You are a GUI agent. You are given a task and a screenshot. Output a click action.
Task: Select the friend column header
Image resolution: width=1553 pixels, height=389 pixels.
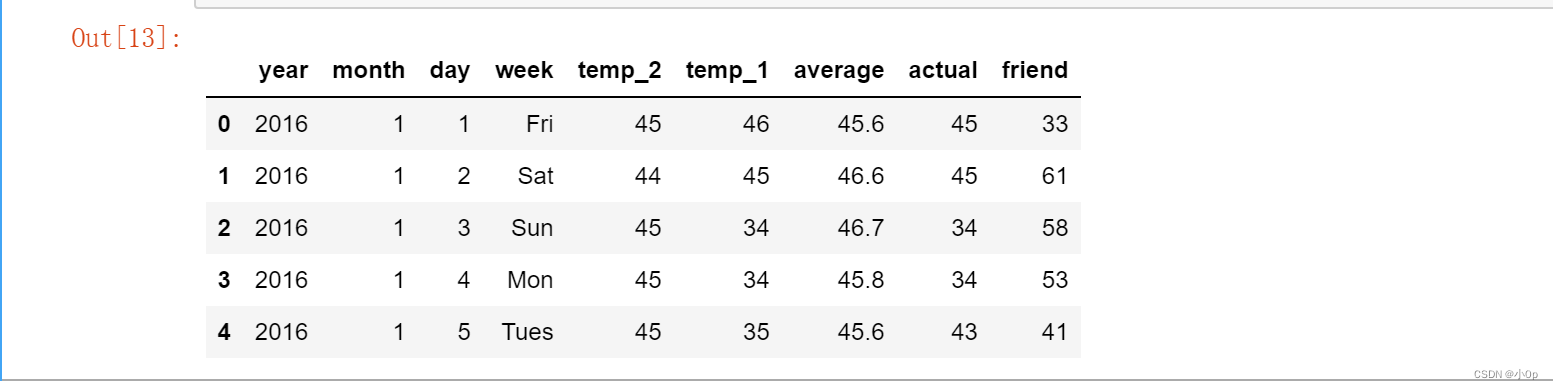1035,71
